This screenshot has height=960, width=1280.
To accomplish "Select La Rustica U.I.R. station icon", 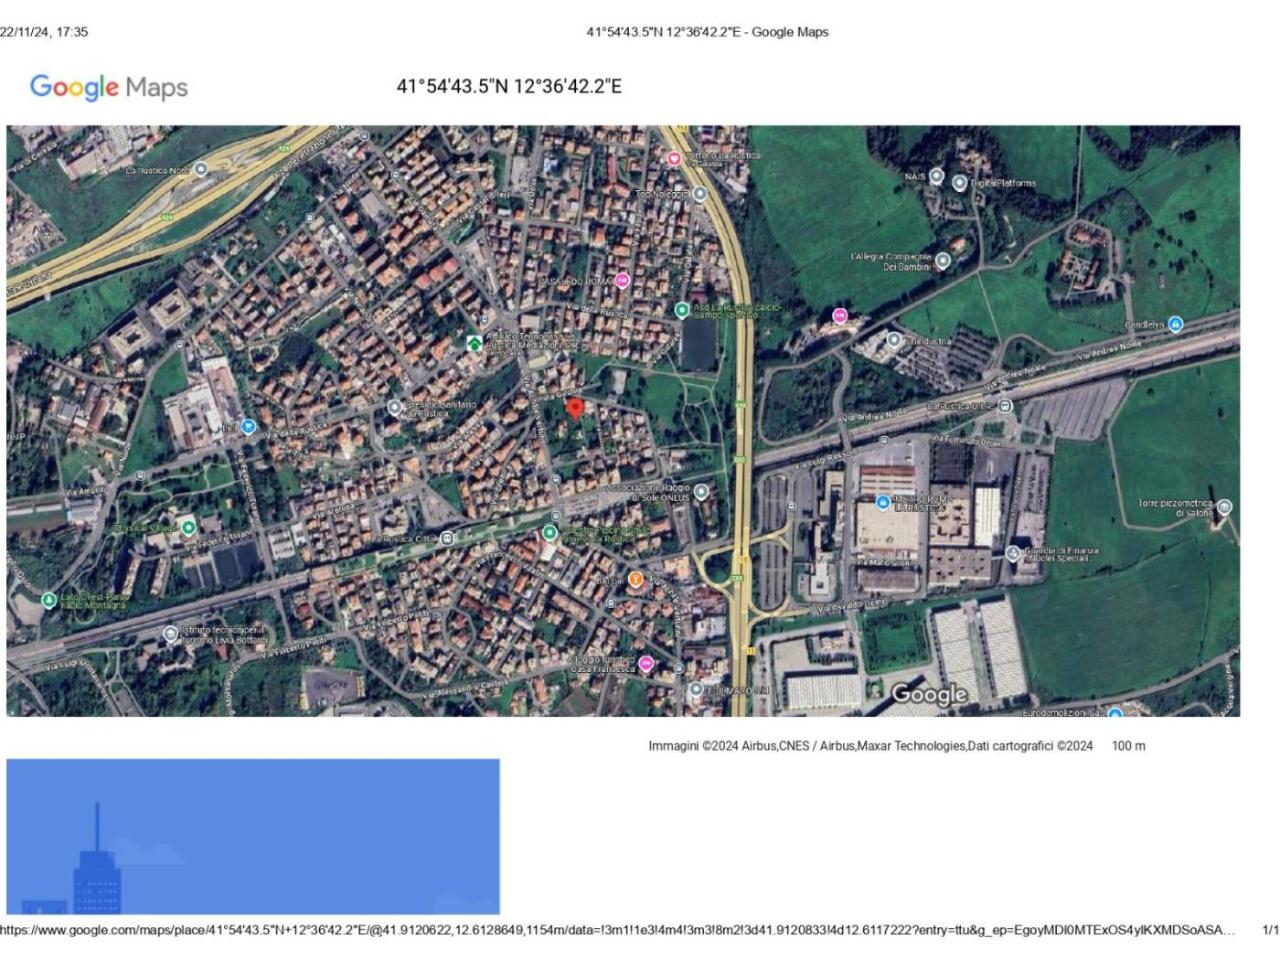I will tap(1006, 406).
